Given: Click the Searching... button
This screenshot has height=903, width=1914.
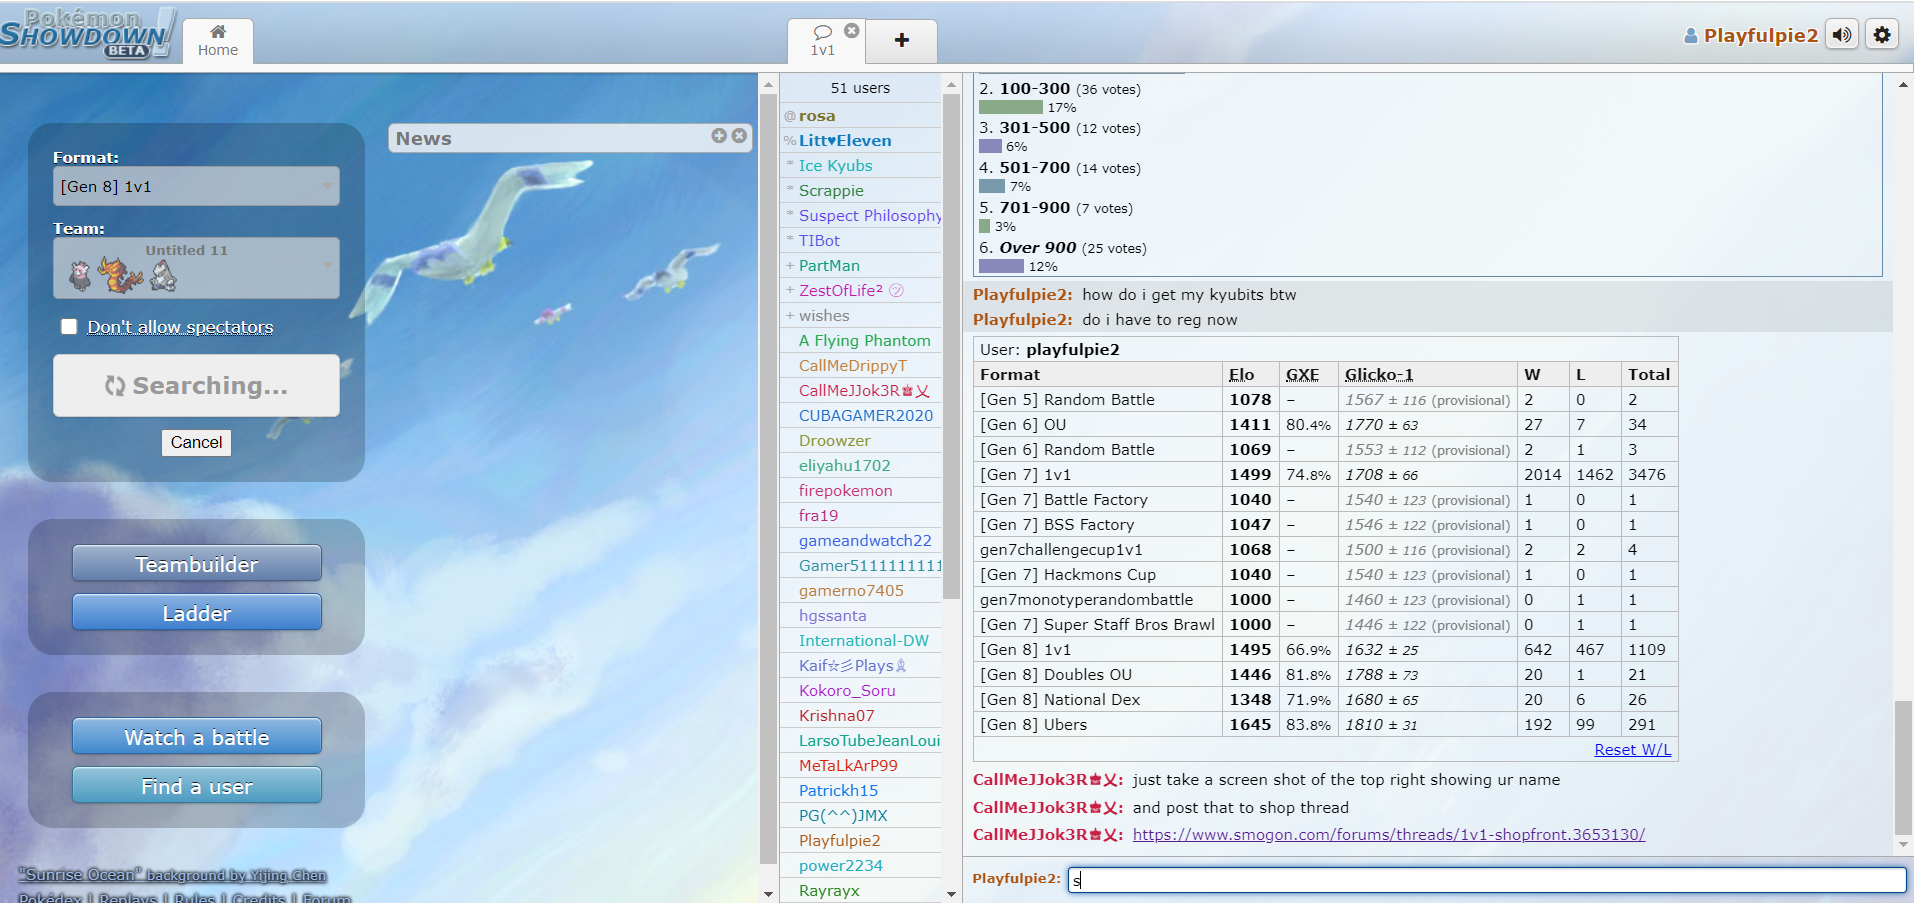Looking at the screenshot, I should [196, 385].
